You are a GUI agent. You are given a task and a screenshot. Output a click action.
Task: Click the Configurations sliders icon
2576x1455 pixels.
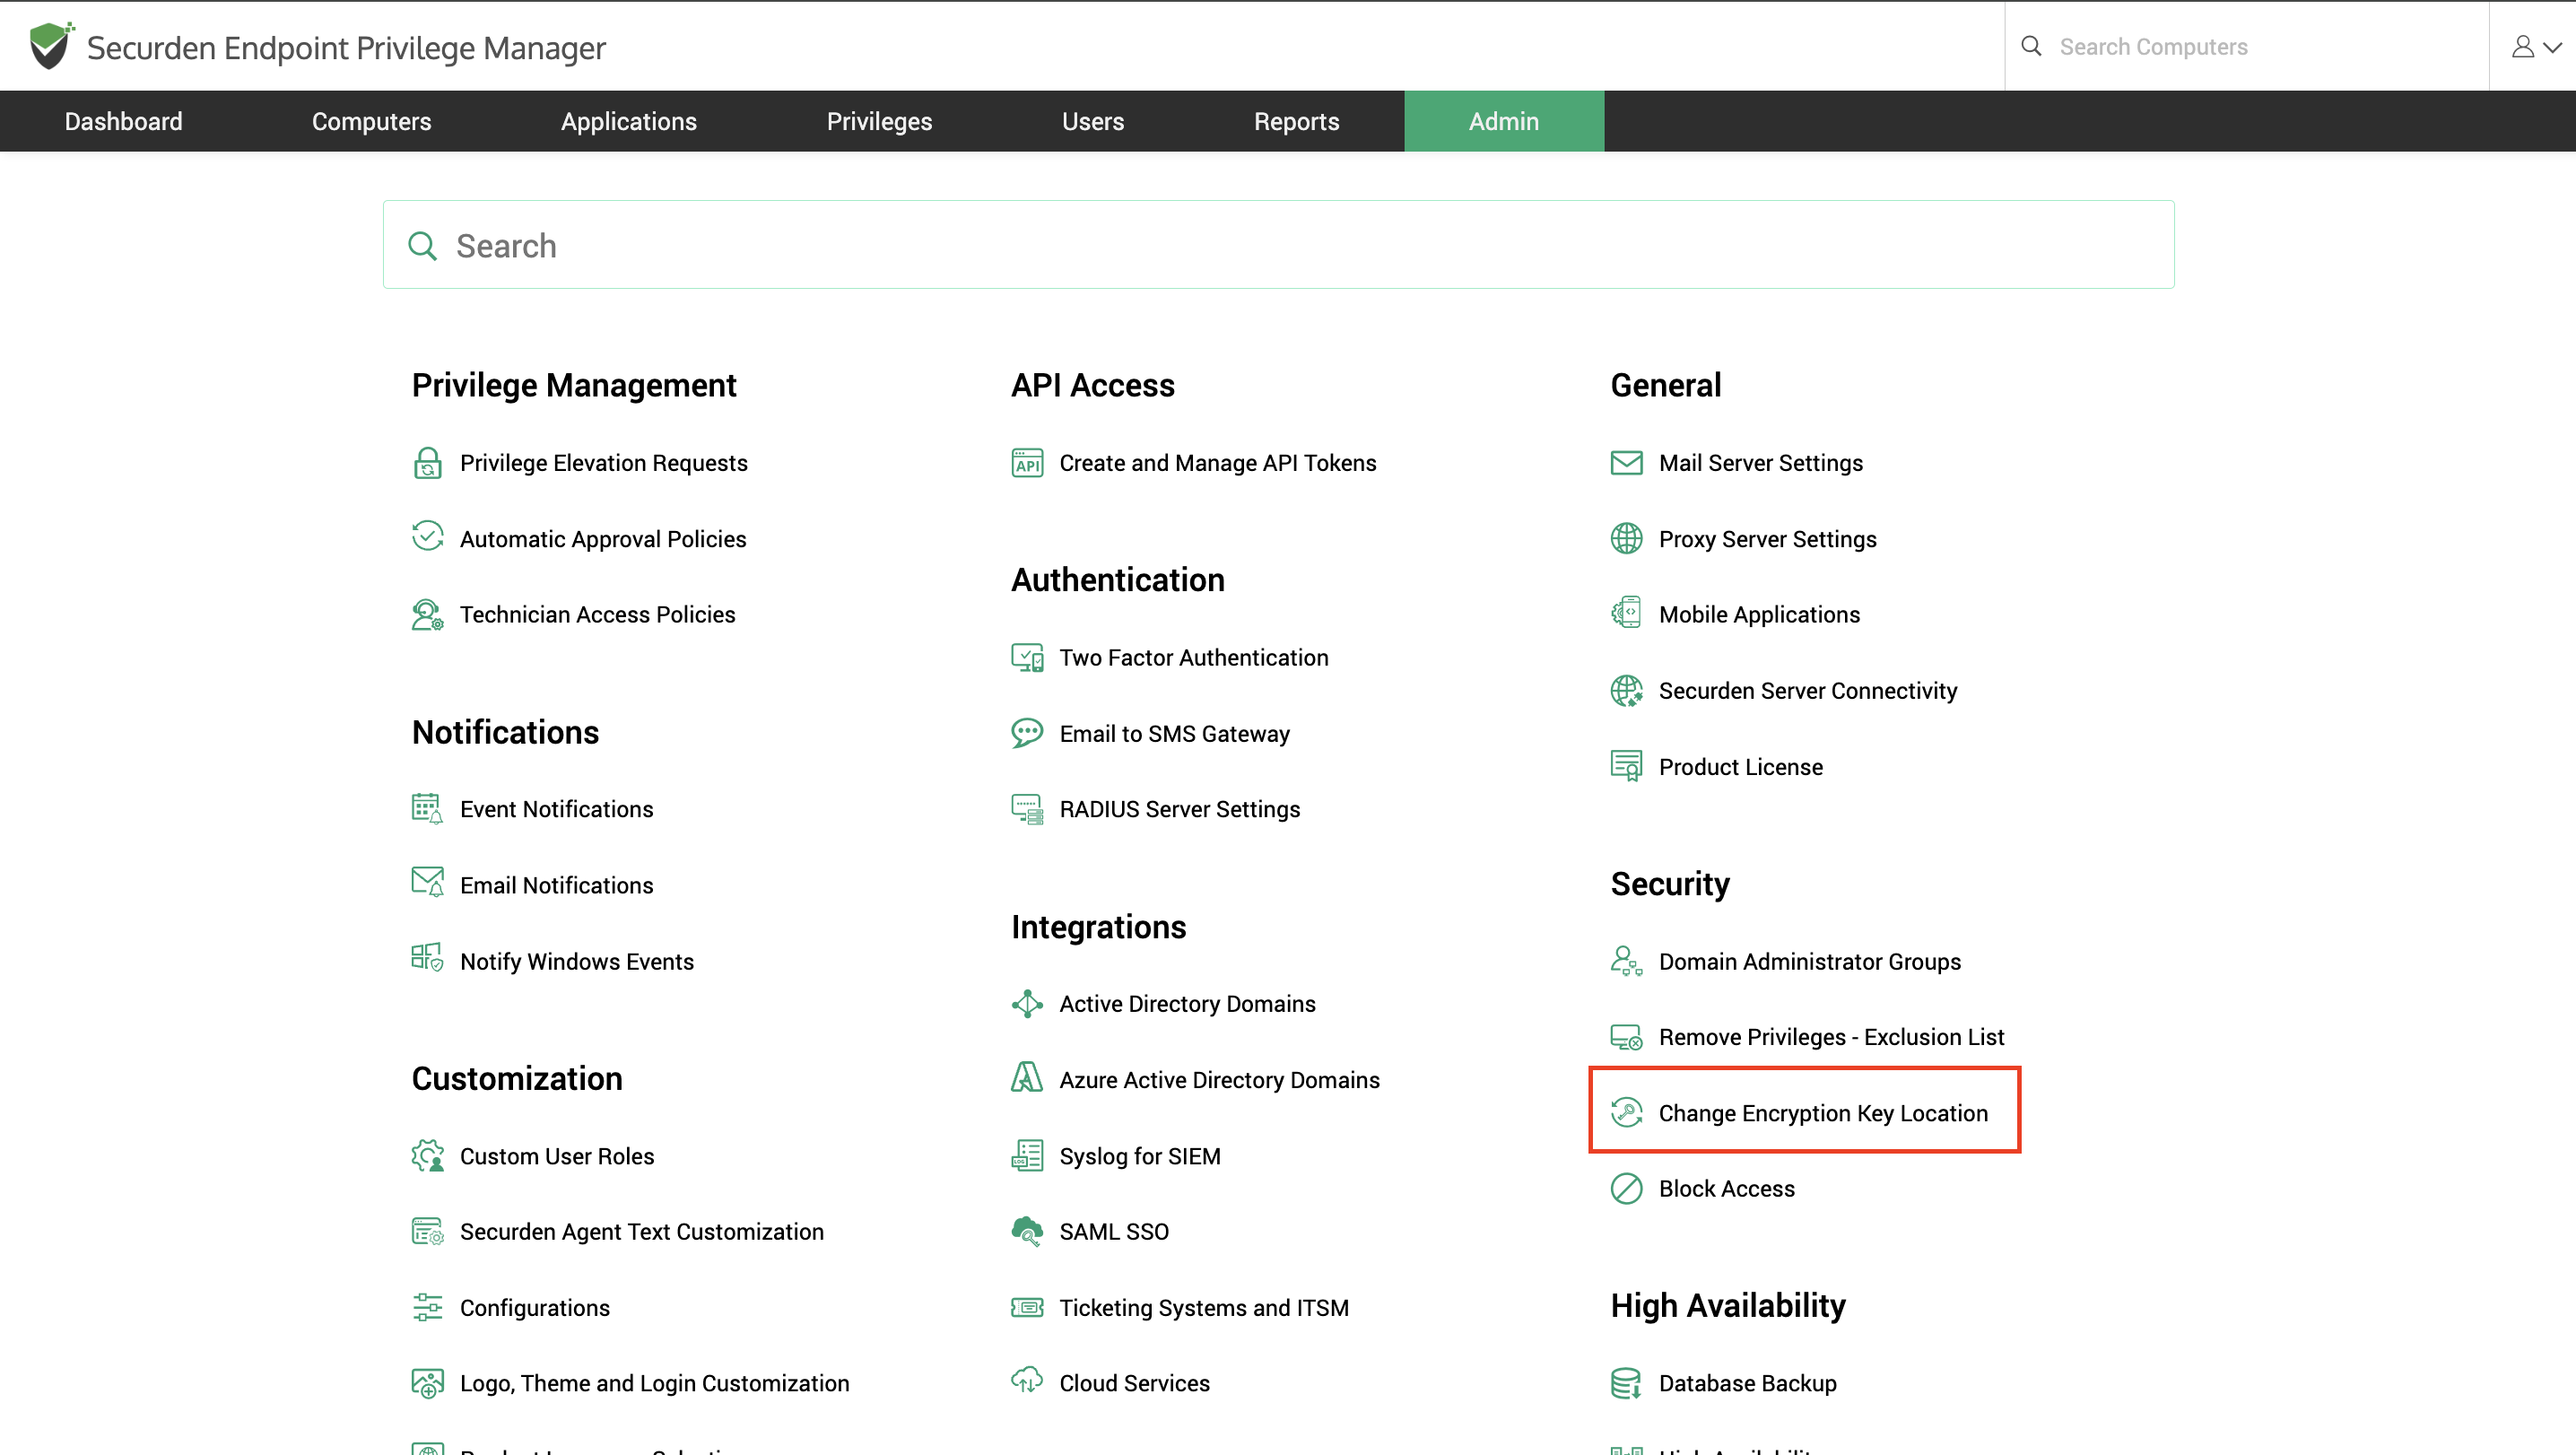(x=427, y=1307)
